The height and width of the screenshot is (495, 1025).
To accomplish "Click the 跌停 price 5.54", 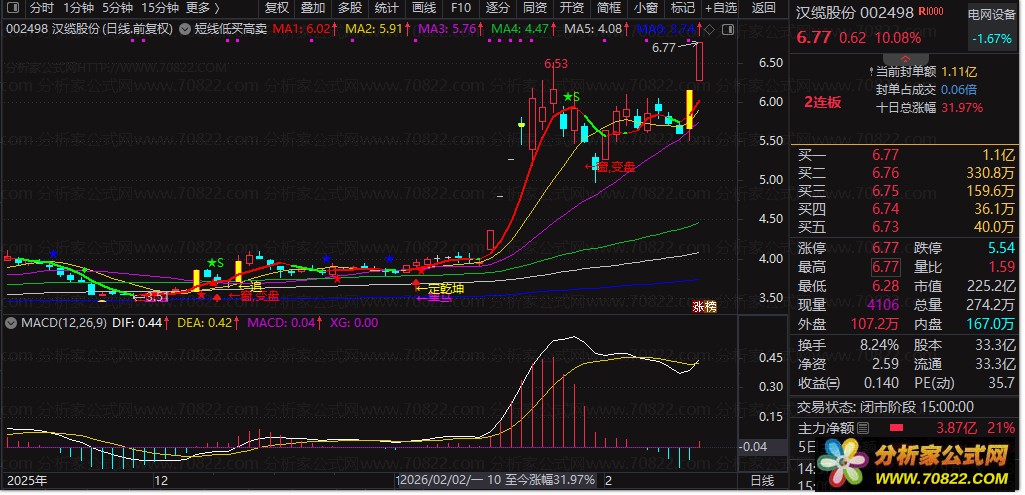I will click(1001, 248).
